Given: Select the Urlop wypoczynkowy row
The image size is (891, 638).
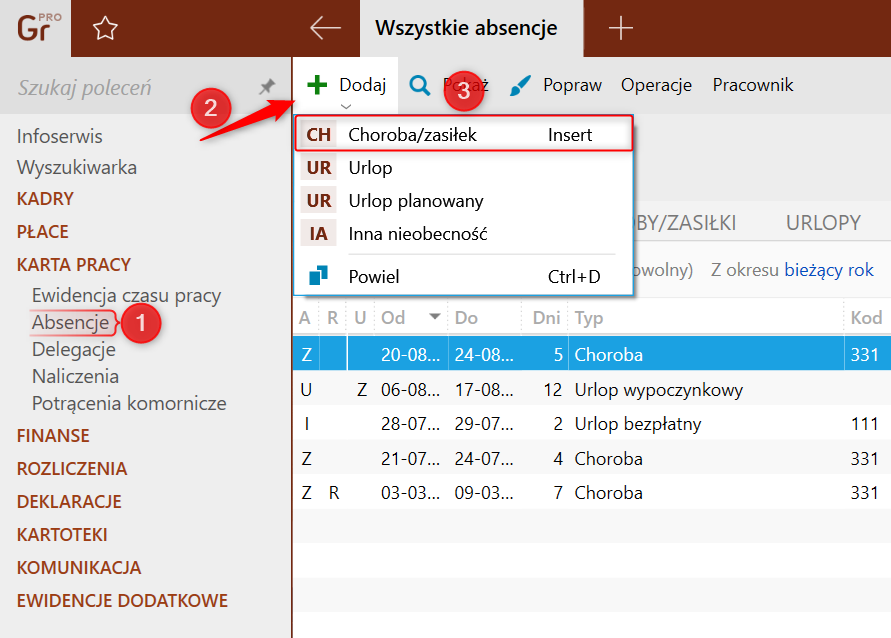Looking at the screenshot, I should coord(592,390).
